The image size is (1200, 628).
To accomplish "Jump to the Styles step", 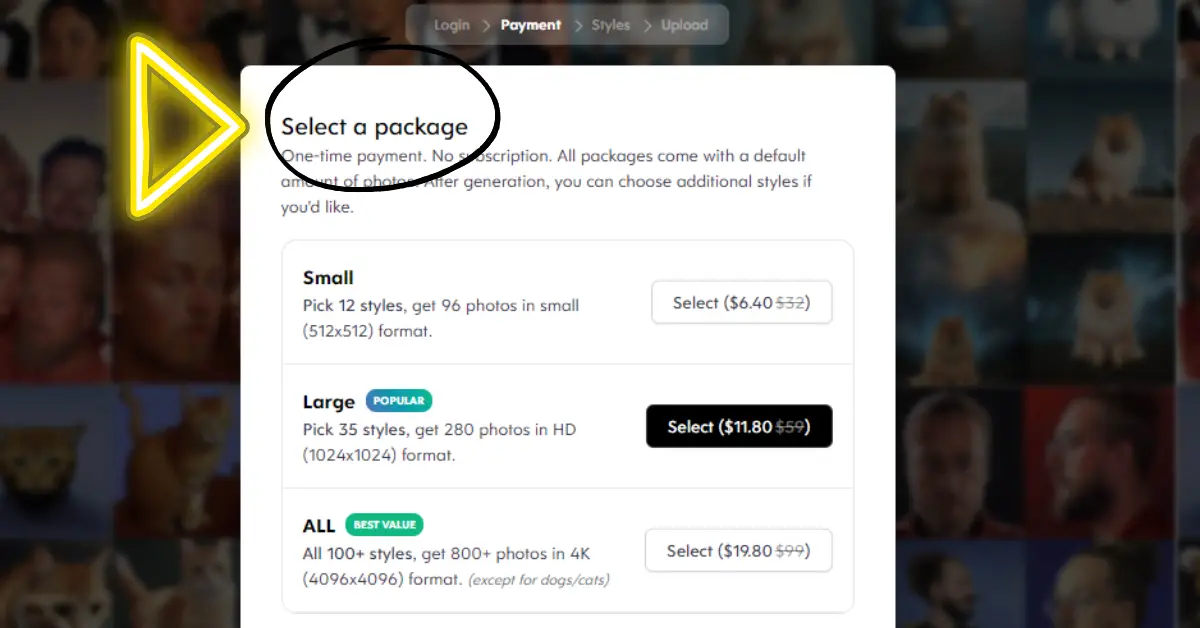I will [610, 25].
